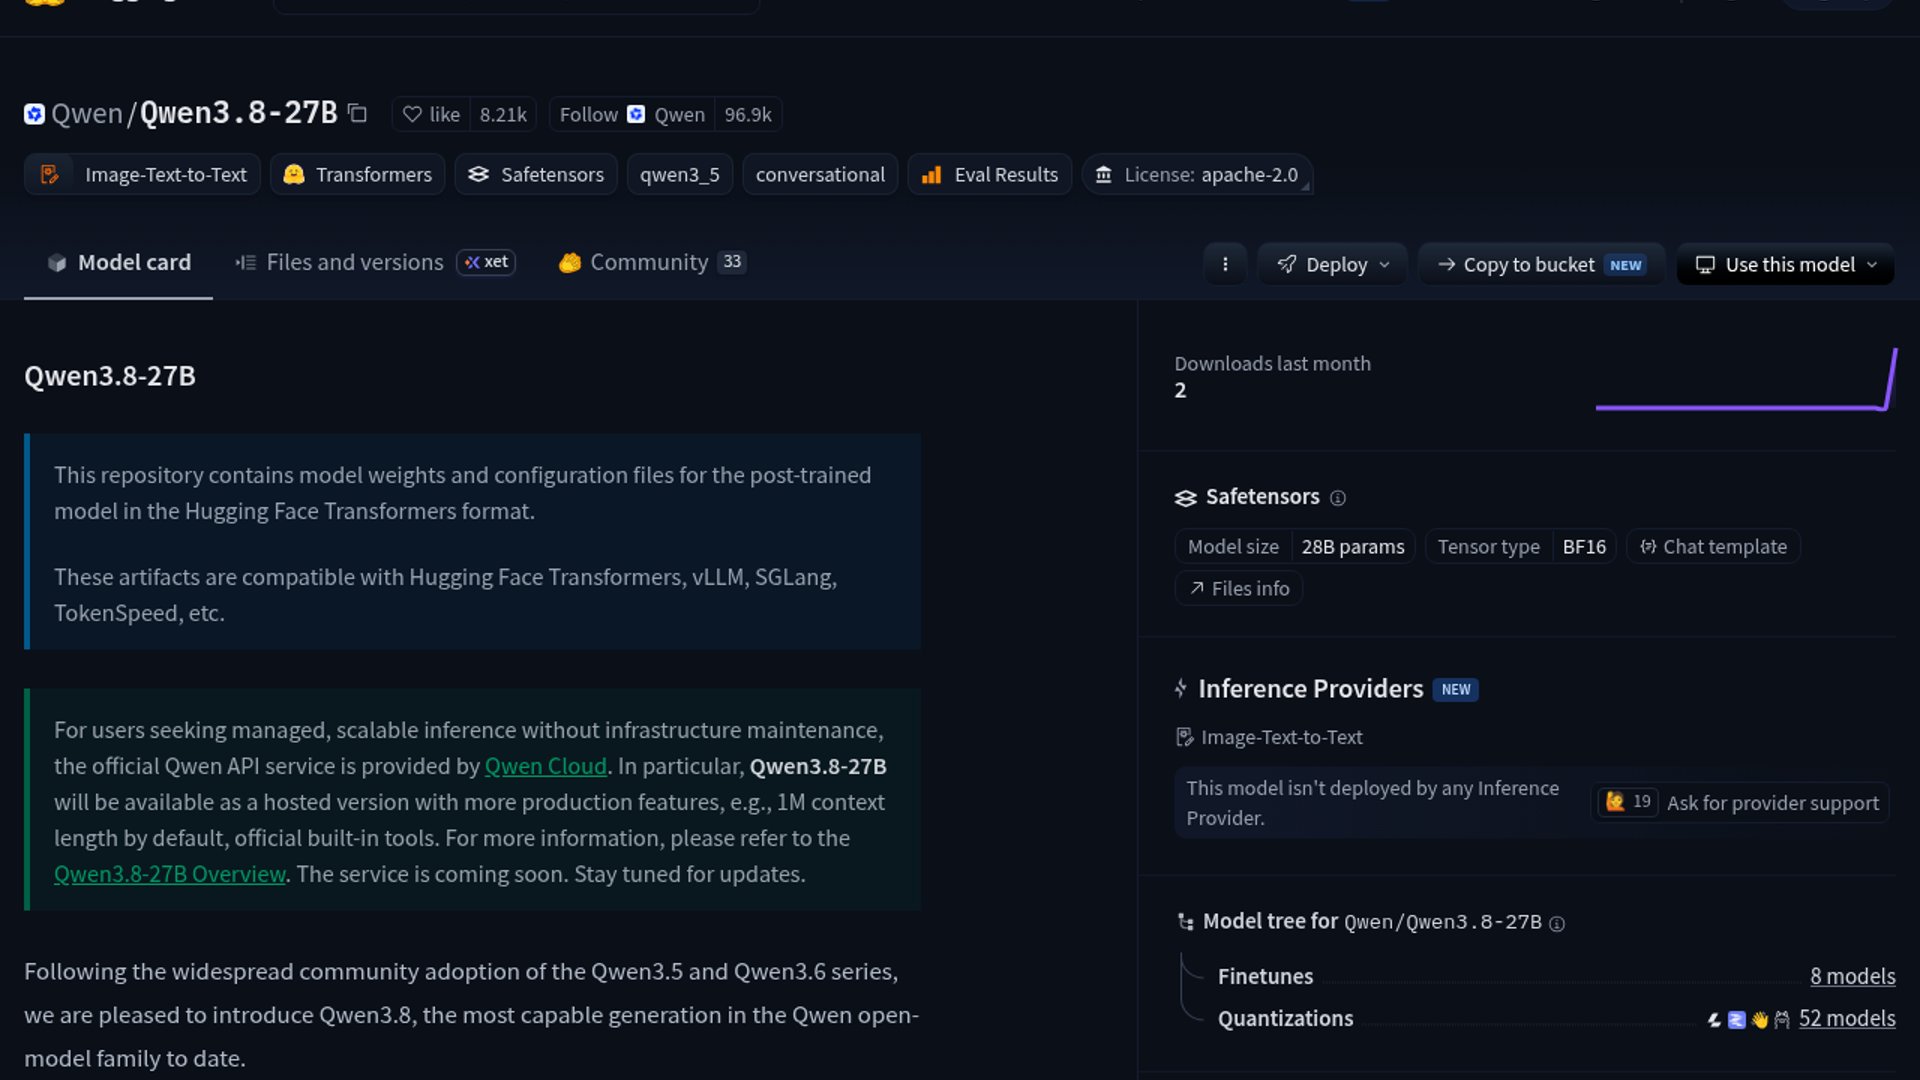Show Safetensors info tooltip icon
This screenshot has width=1920, height=1080.
pyautogui.click(x=1338, y=498)
